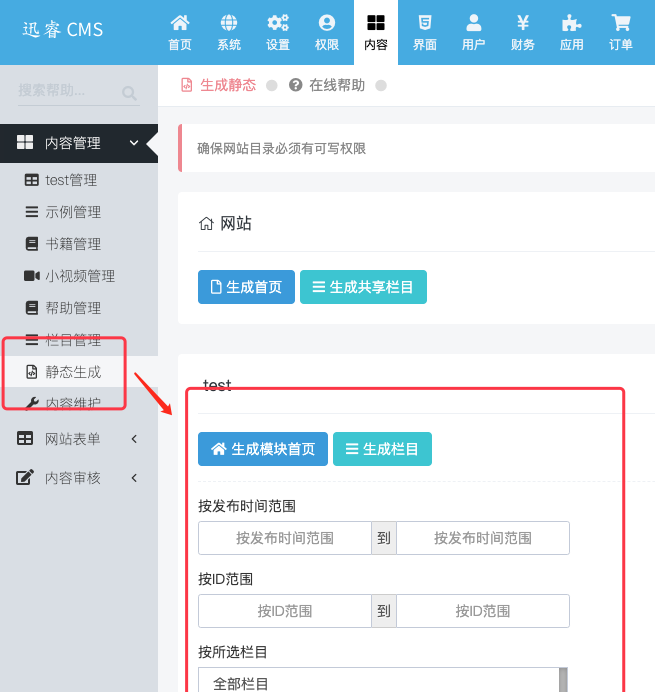
Task: Click the 生成栏目 button under test
Action: [382, 449]
